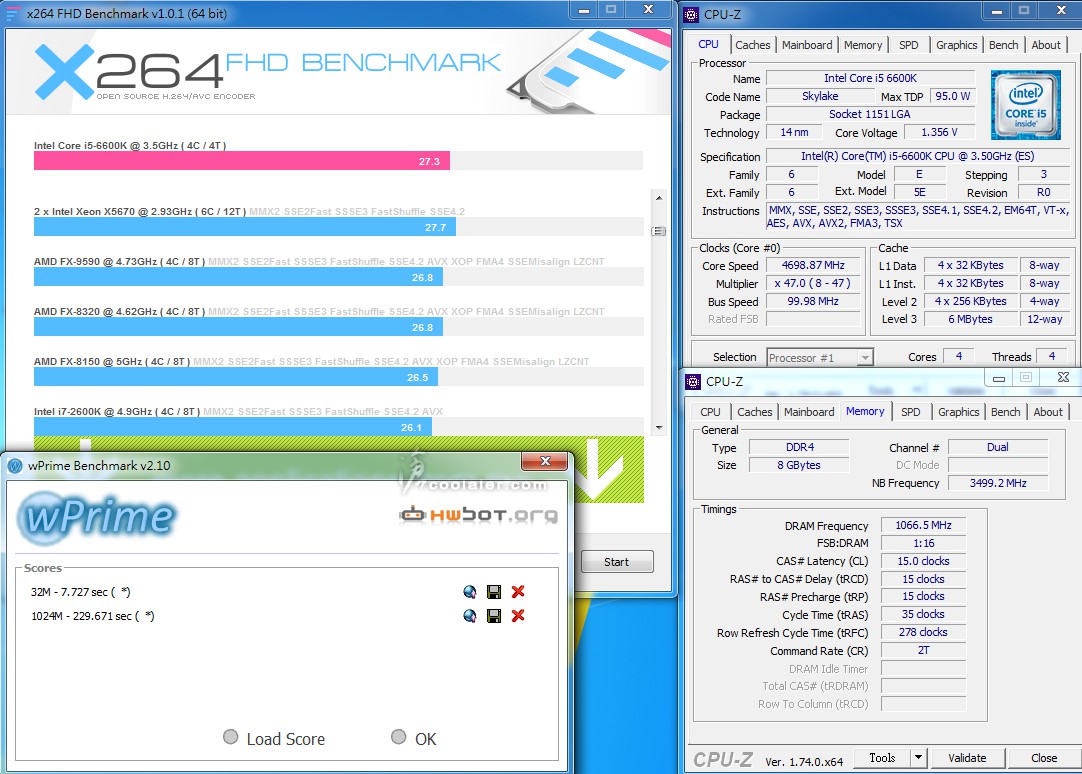The height and width of the screenshot is (774, 1082).
Task: Open Memory tab in upper CPU-Z window
Action: (x=863, y=45)
